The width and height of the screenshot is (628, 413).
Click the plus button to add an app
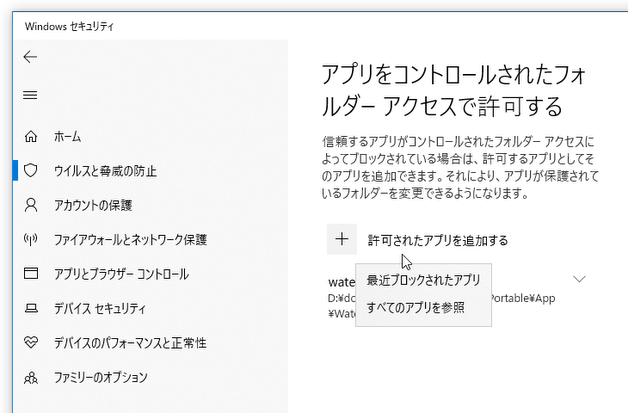point(342,239)
